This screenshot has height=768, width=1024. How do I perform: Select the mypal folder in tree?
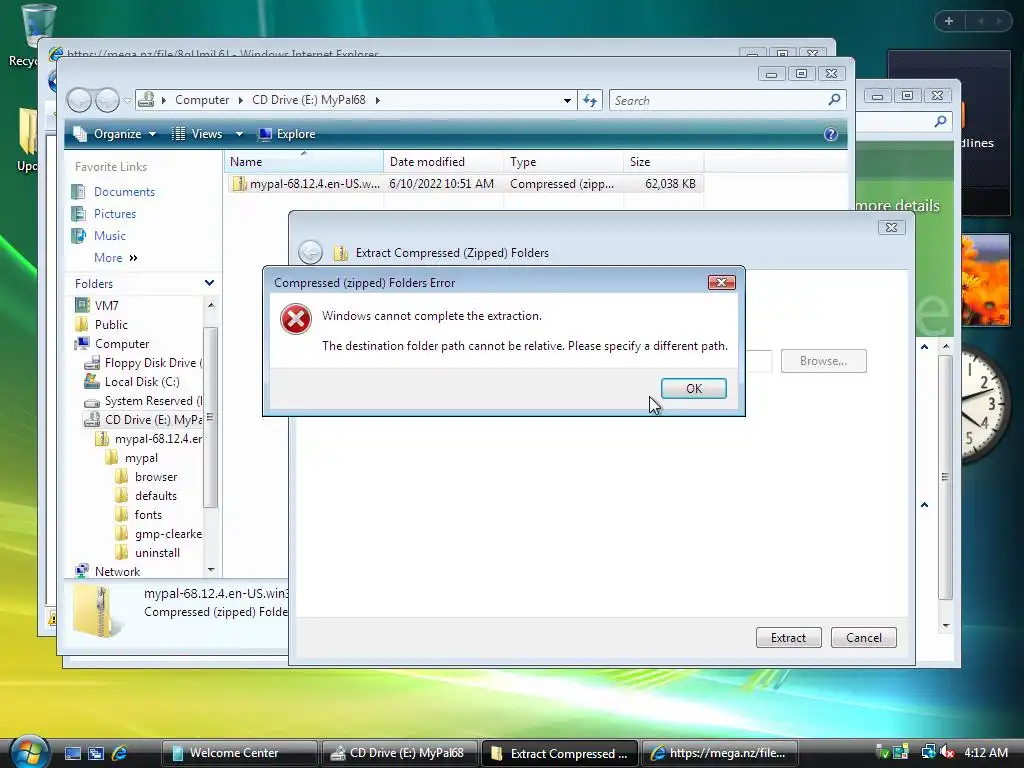(141, 458)
